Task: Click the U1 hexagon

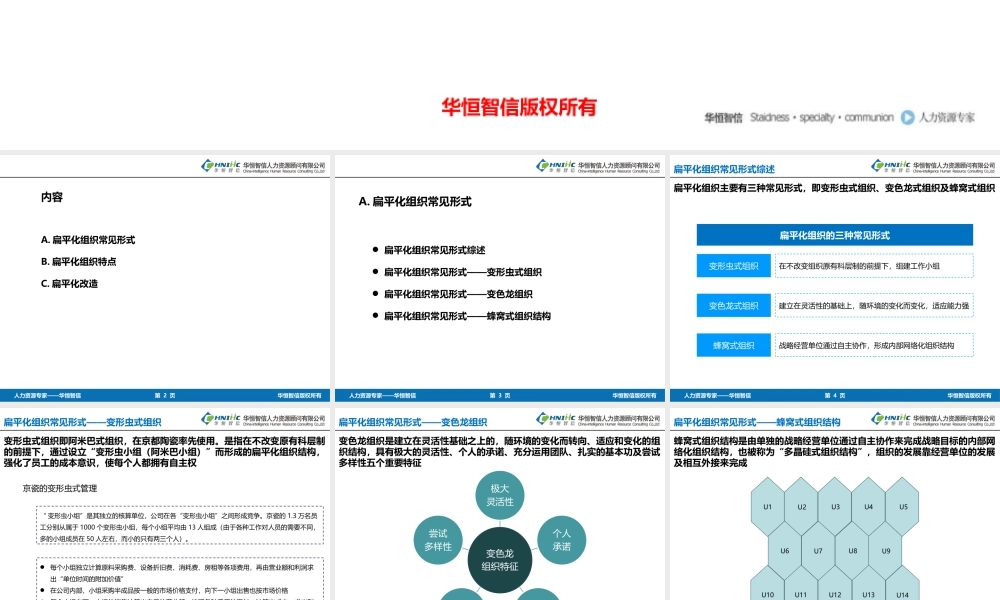Action: (768, 507)
